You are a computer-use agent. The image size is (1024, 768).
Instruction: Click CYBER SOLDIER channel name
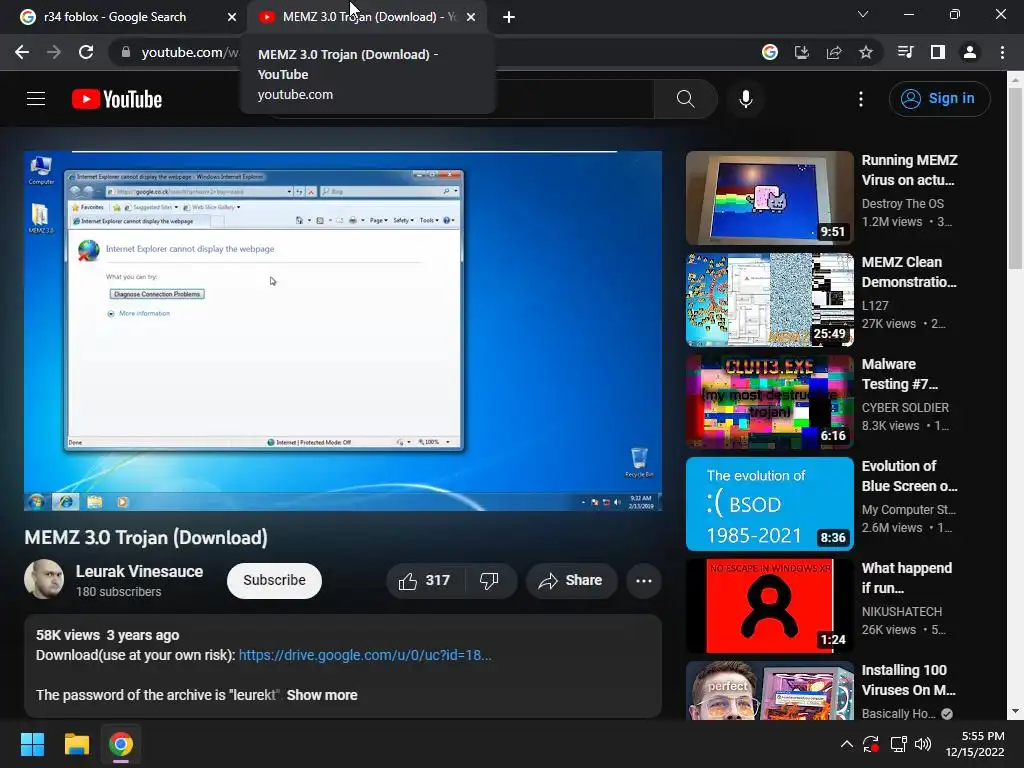905,408
